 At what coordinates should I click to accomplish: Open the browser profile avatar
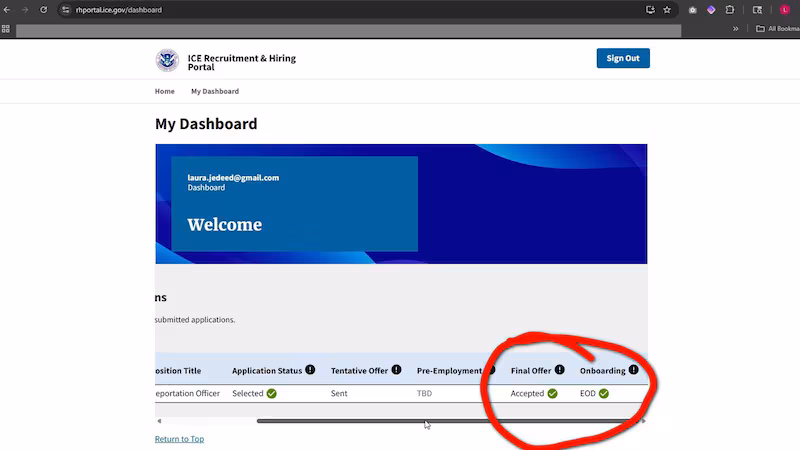click(x=785, y=10)
